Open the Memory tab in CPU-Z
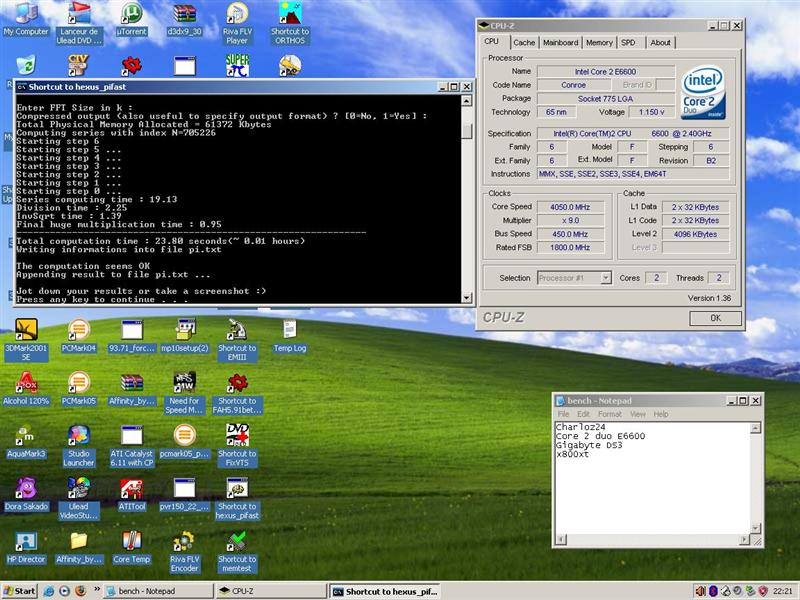Image resolution: width=800 pixels, height=600 pixels. click(599, 43)
